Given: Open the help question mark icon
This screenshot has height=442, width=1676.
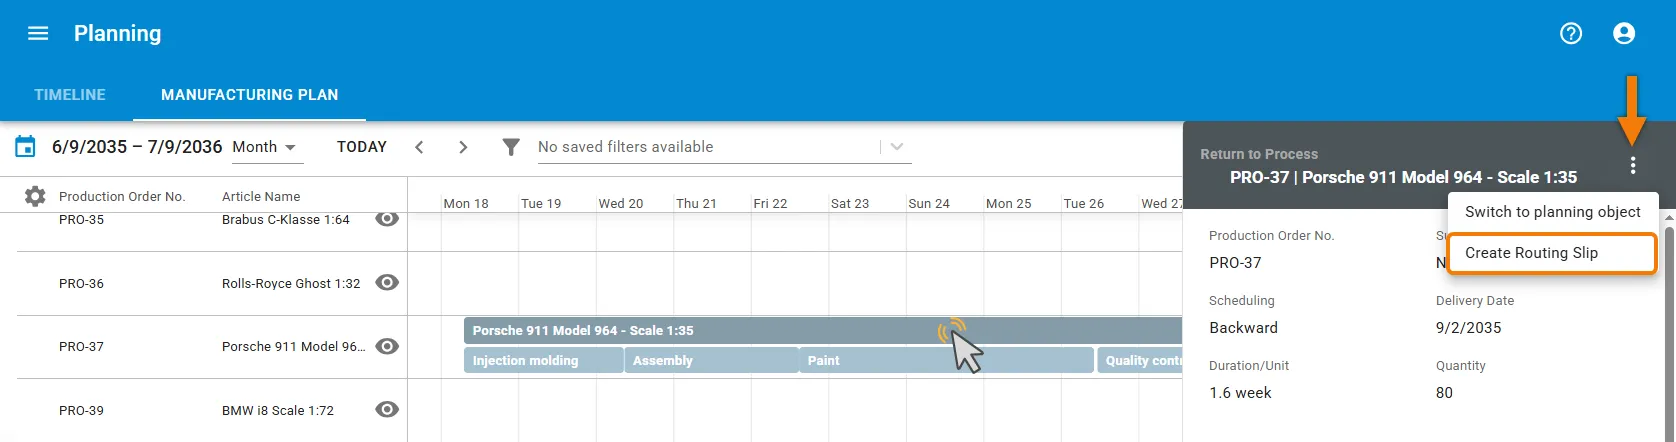Looking at the screenshot, I should [x=1571, y=33].
